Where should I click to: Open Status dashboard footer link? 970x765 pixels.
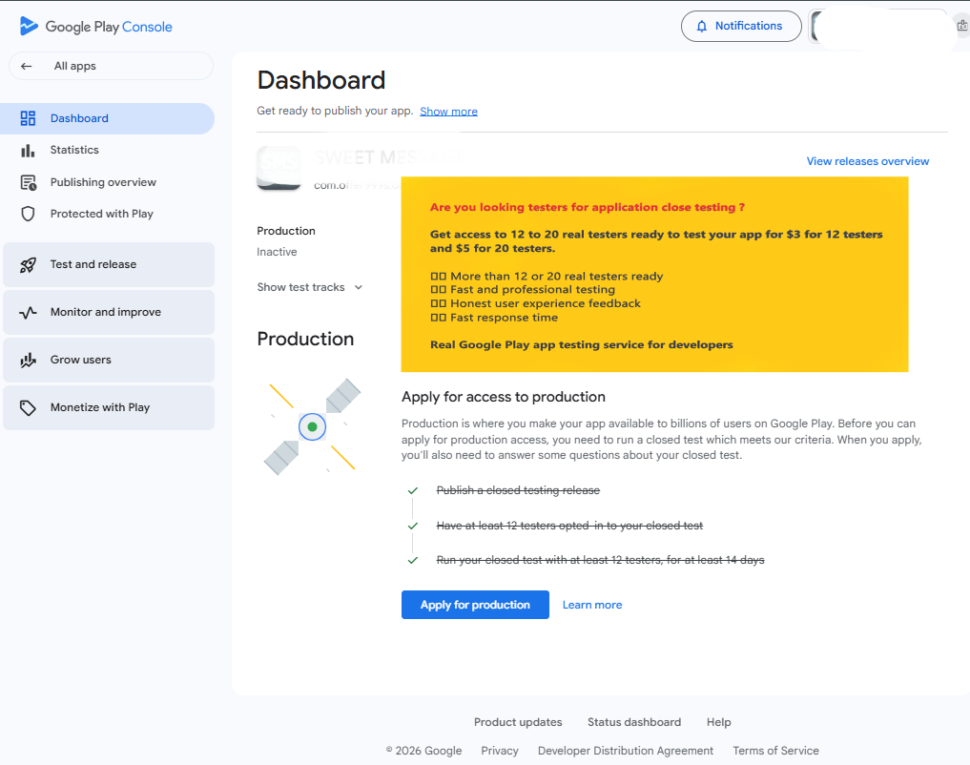(x=634, y=722)
